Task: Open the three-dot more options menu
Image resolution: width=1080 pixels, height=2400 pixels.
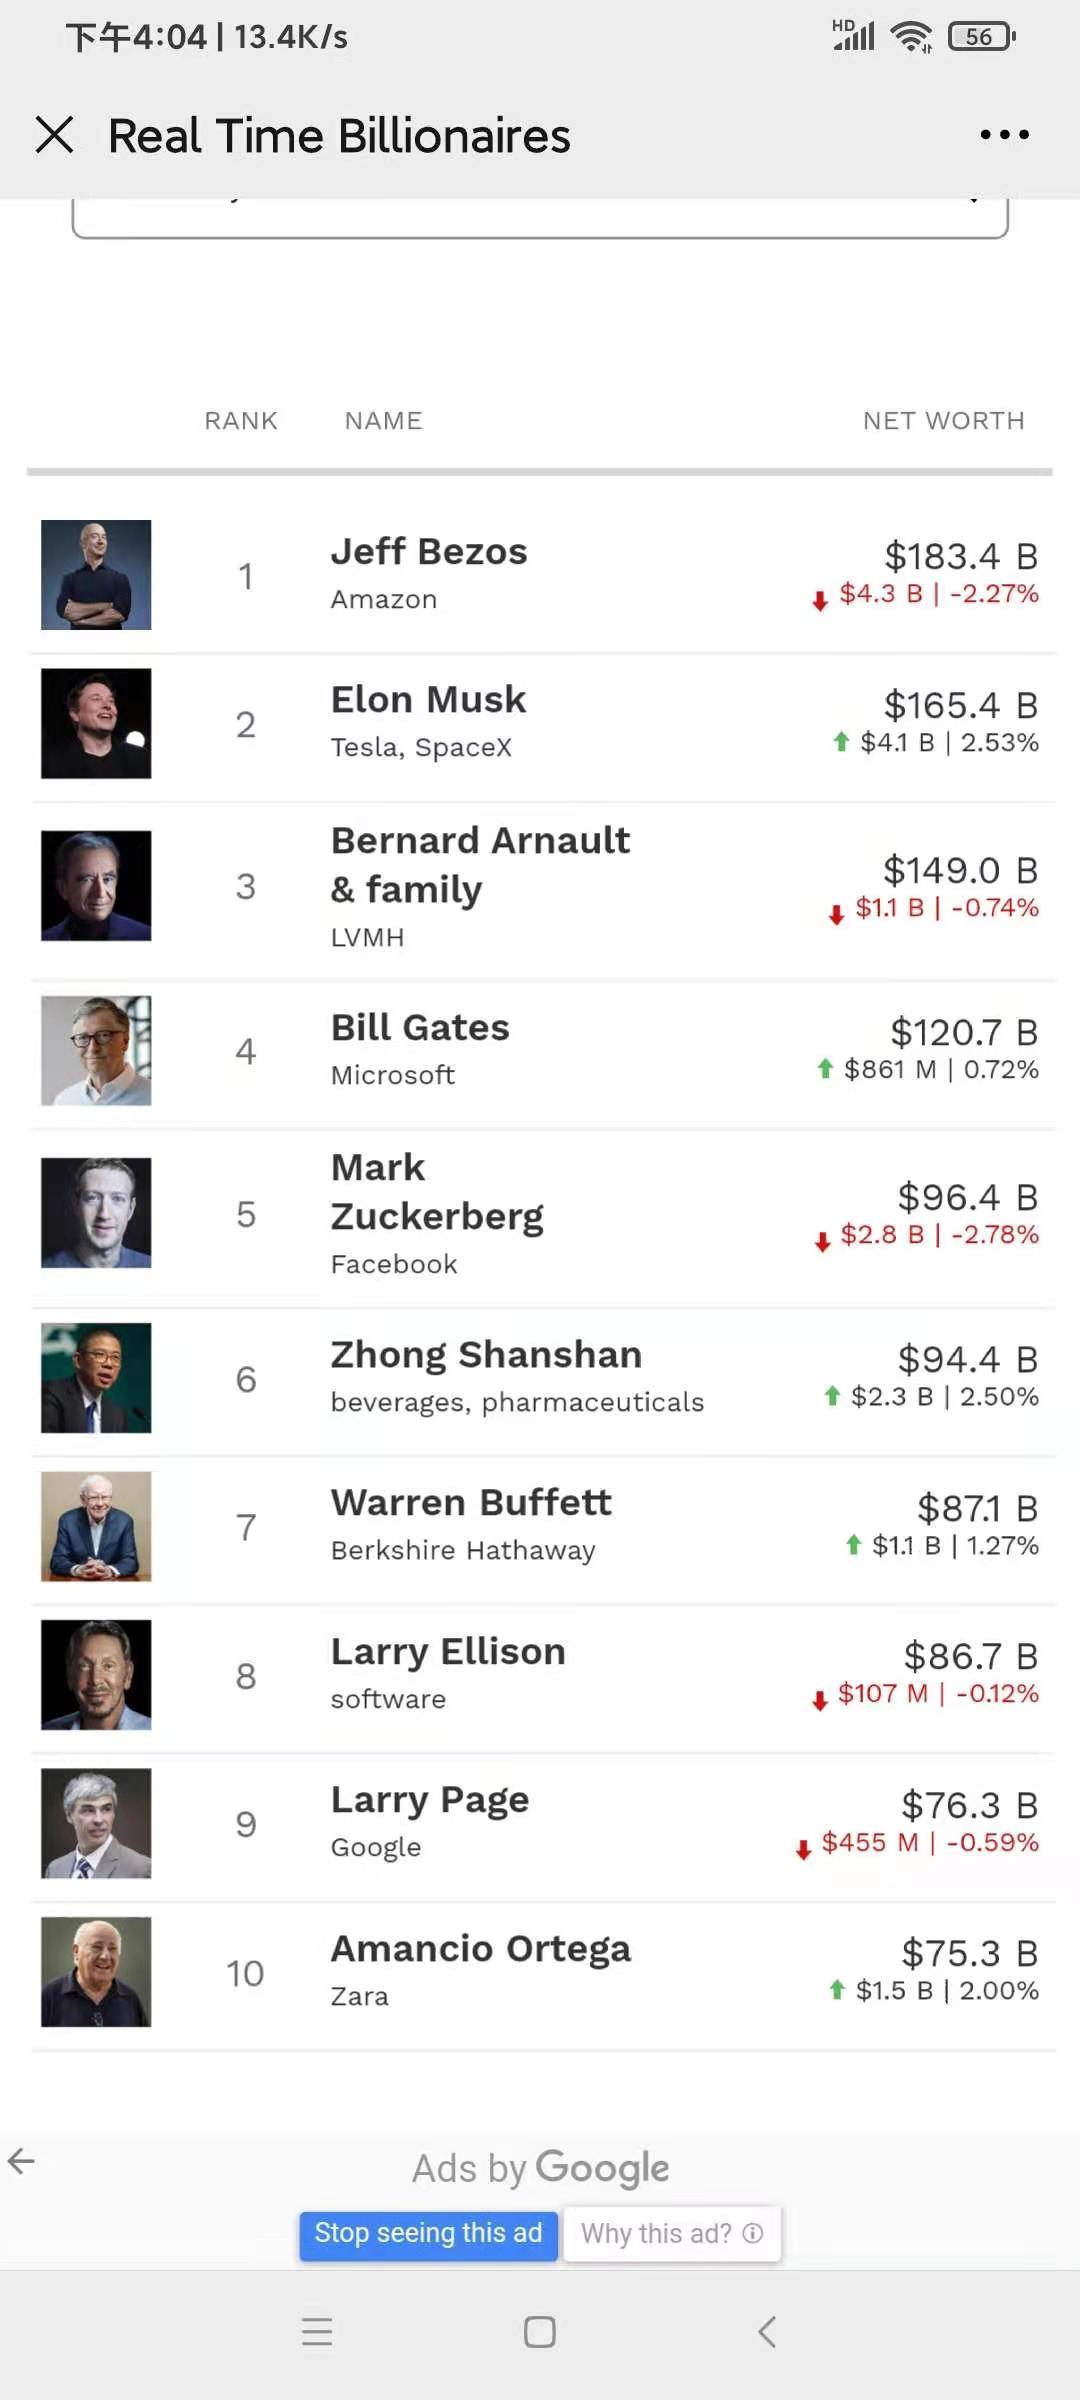Action: coord(1004,135)
